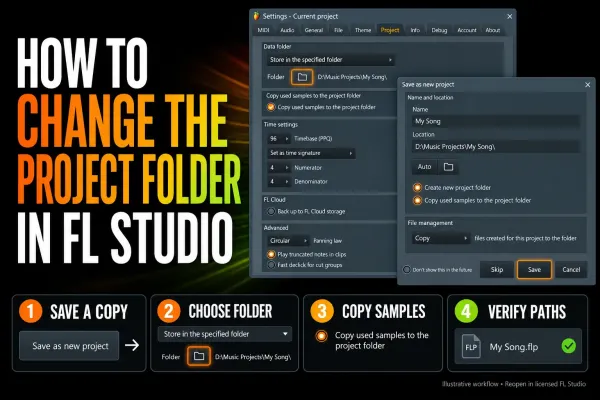
Task: Click the Name field containing My Song
Action: coord(496,121)
